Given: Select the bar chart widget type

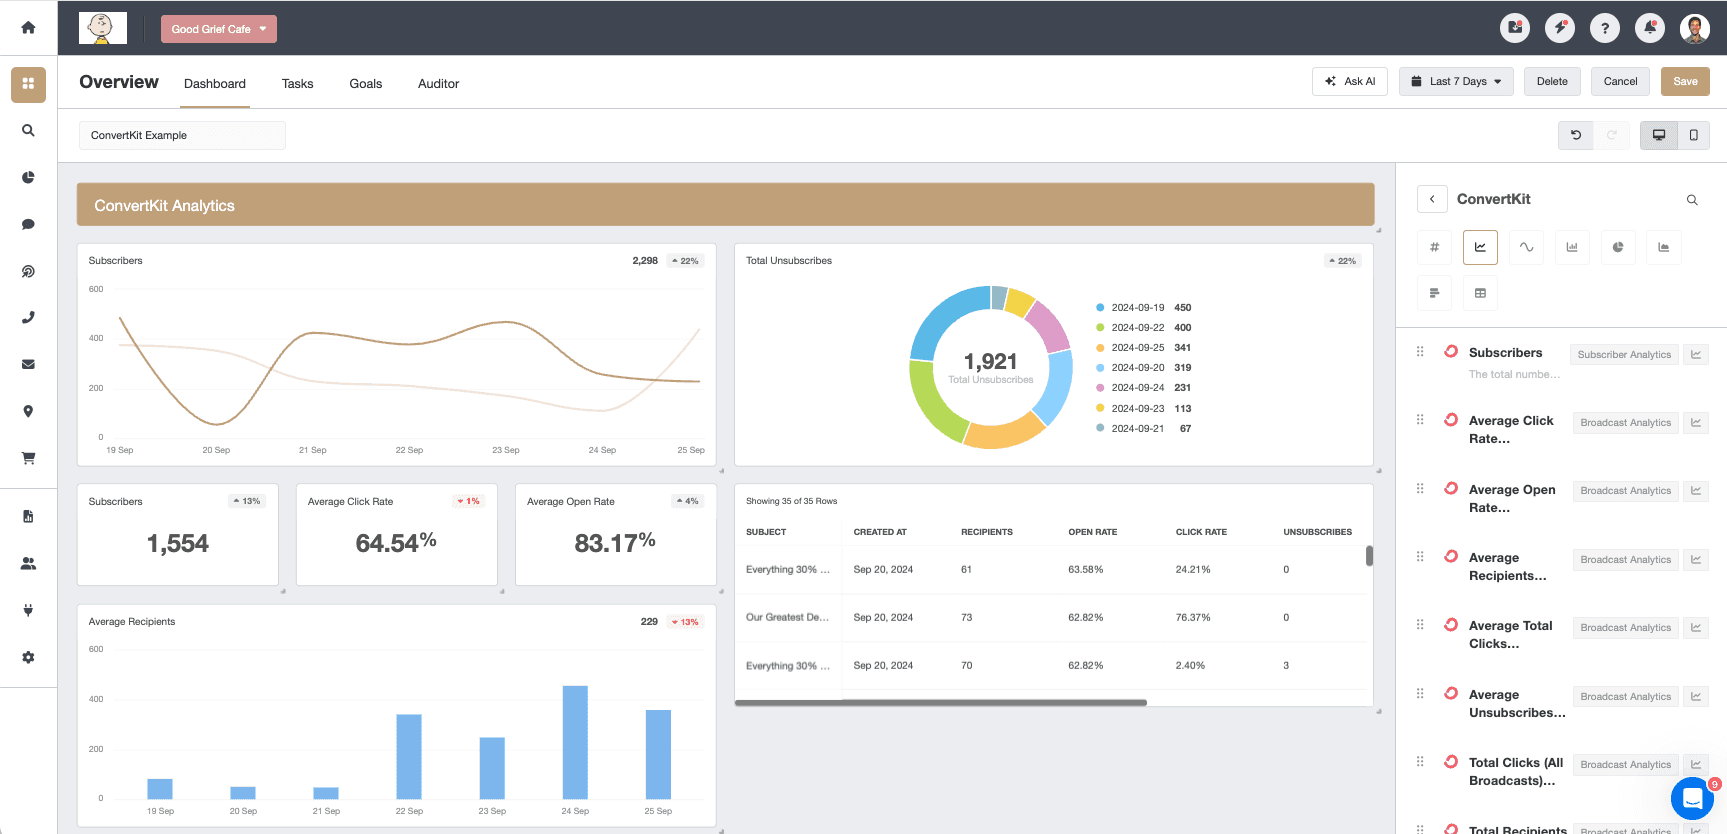Looking at the screenshot, I should pos(1572,247).
